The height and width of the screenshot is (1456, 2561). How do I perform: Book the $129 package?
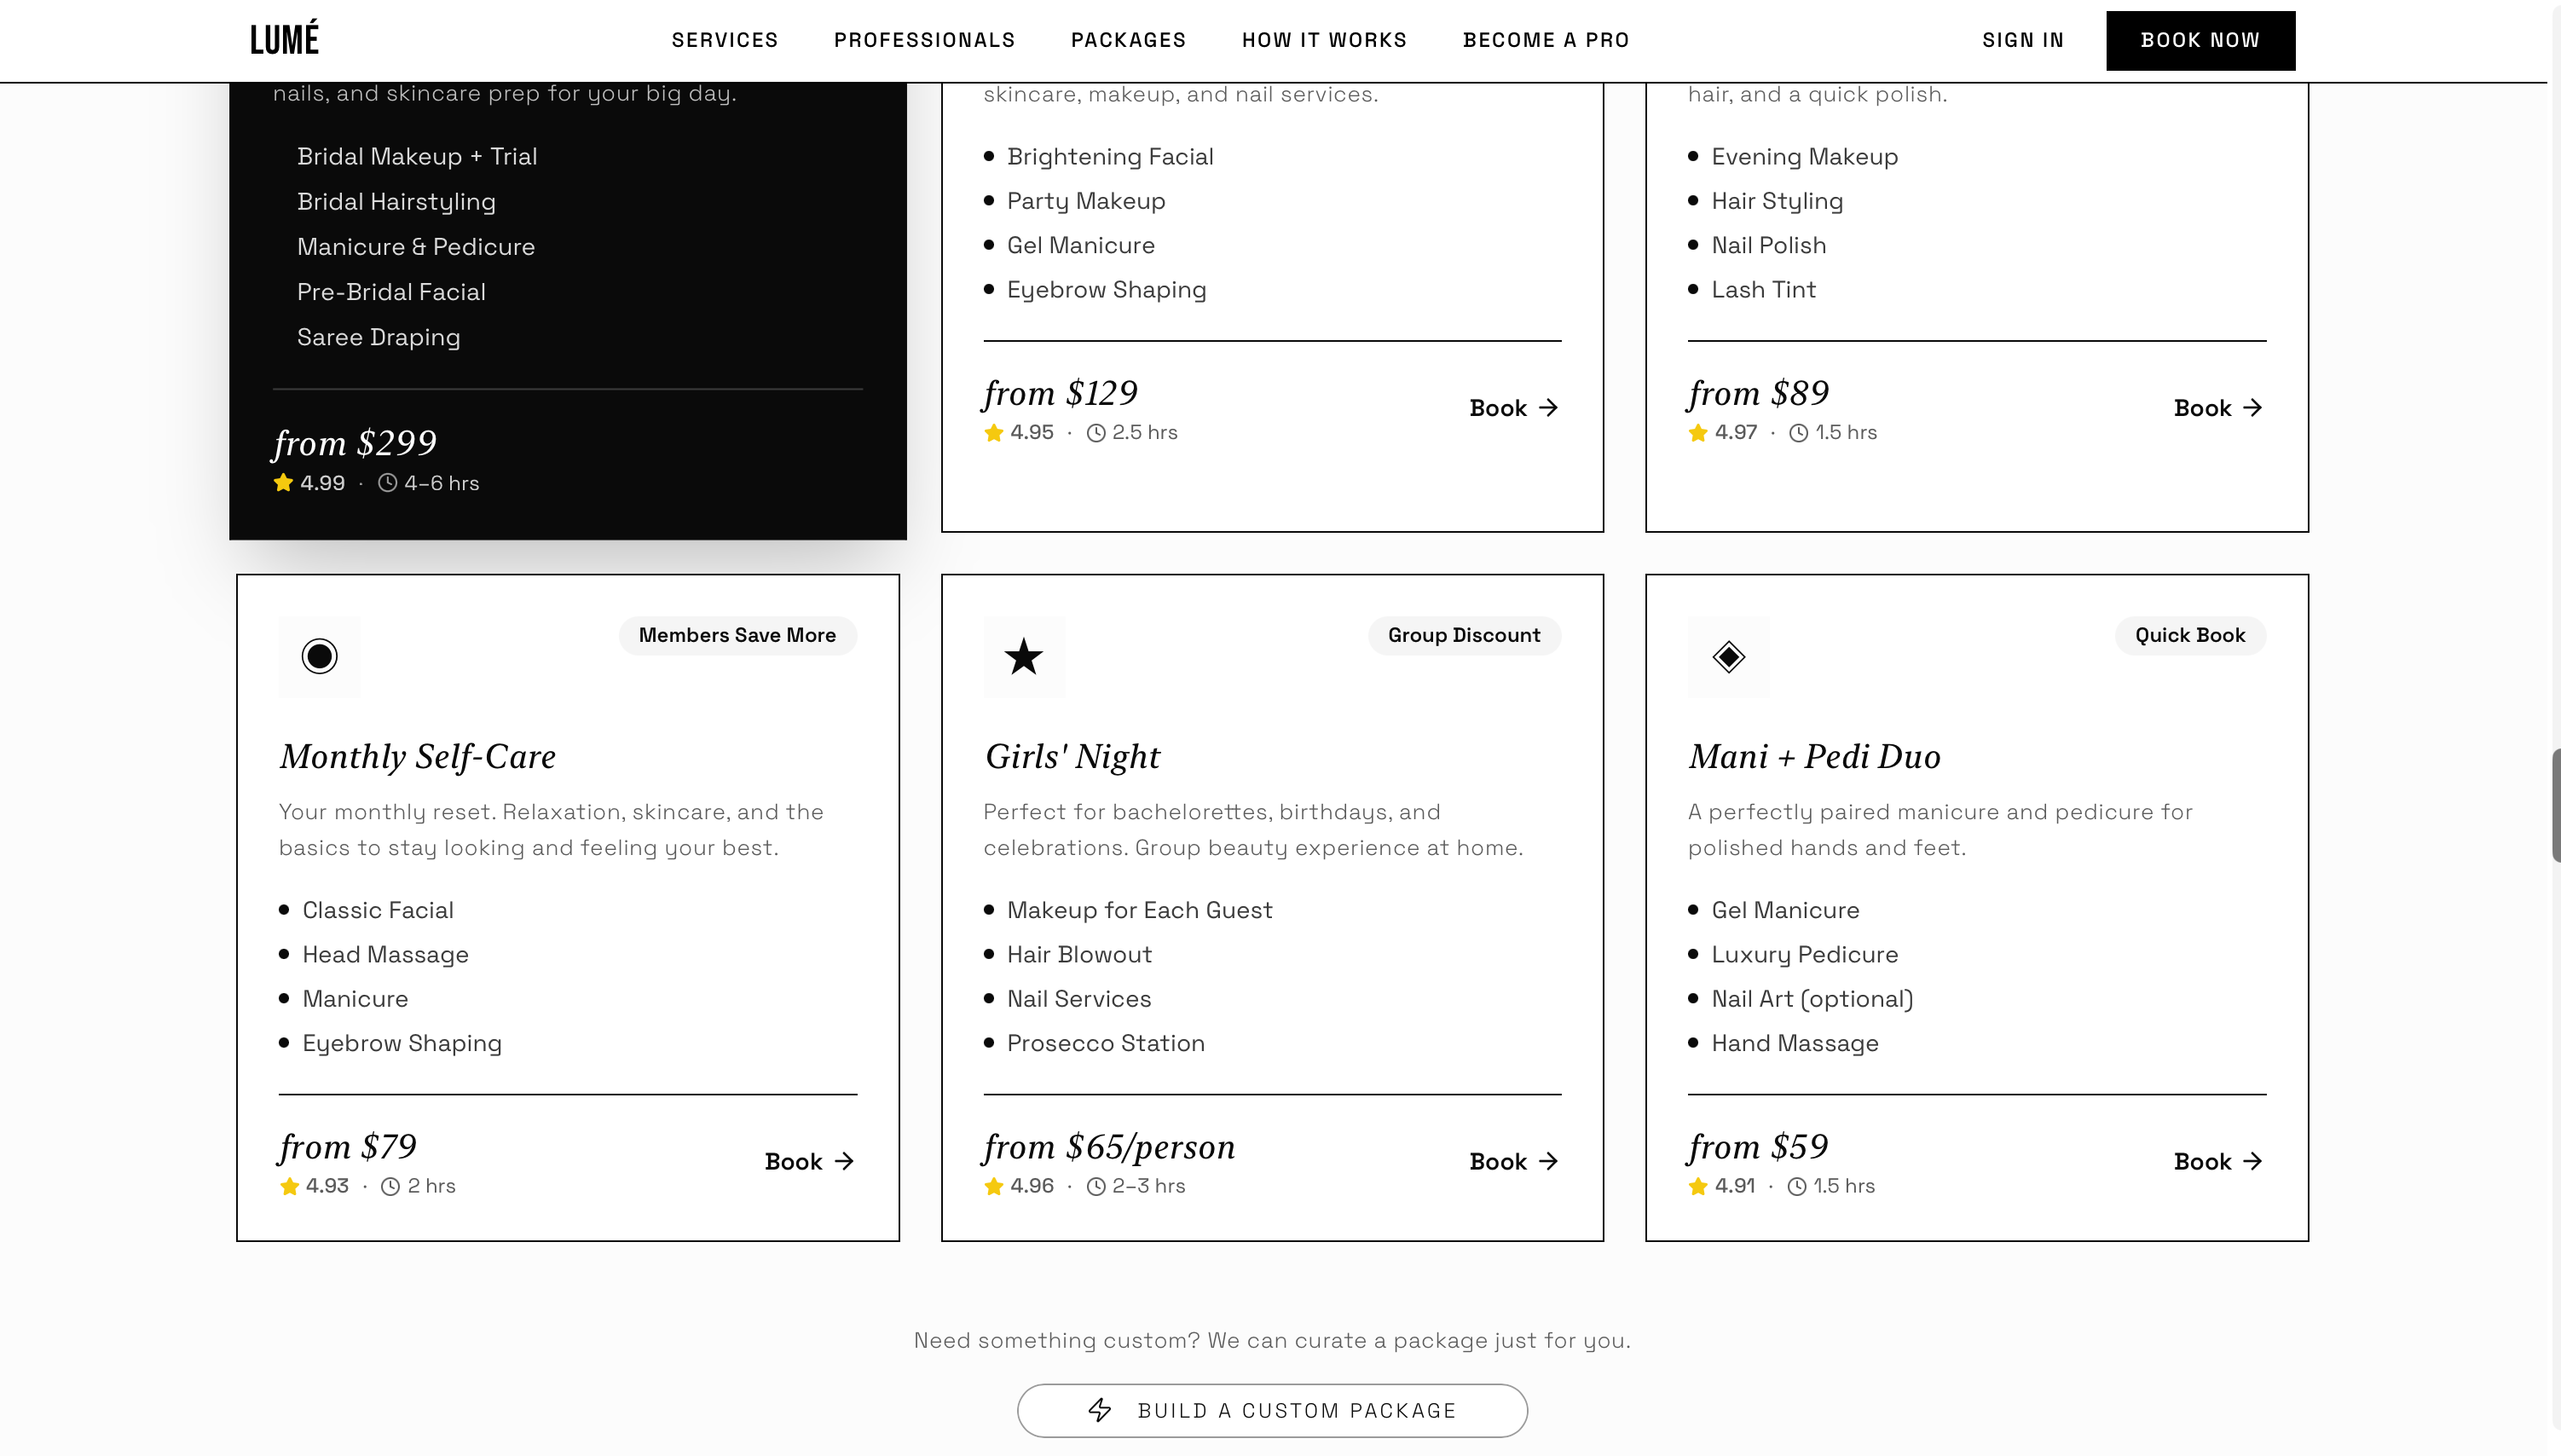[1514, 408]
